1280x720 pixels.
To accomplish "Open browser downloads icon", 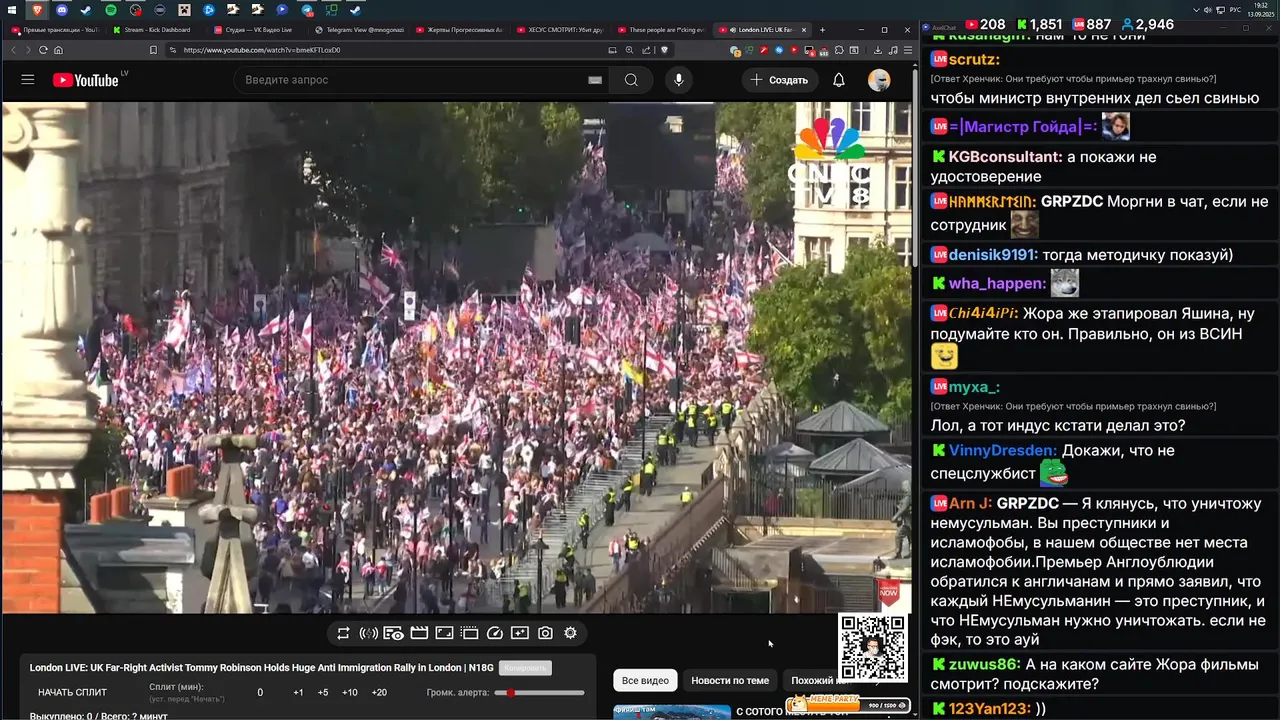I will tap(878, 50).
